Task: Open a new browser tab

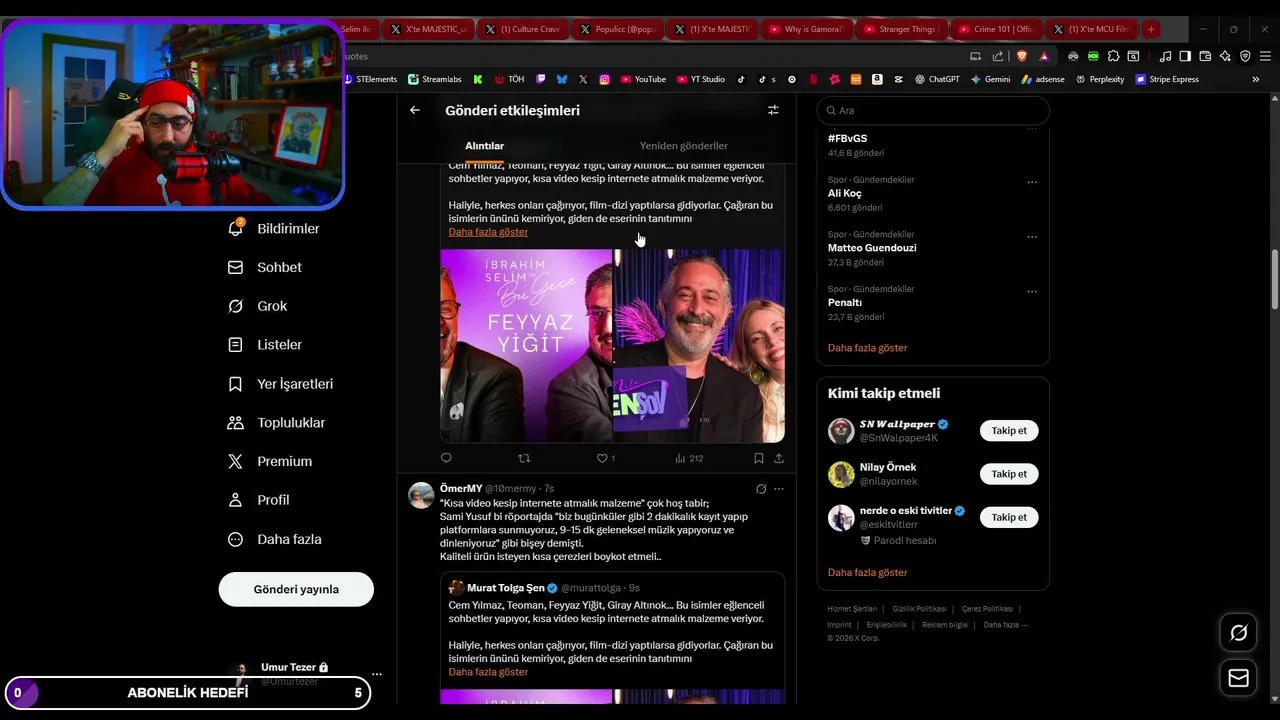Action: pos(1151,29)
